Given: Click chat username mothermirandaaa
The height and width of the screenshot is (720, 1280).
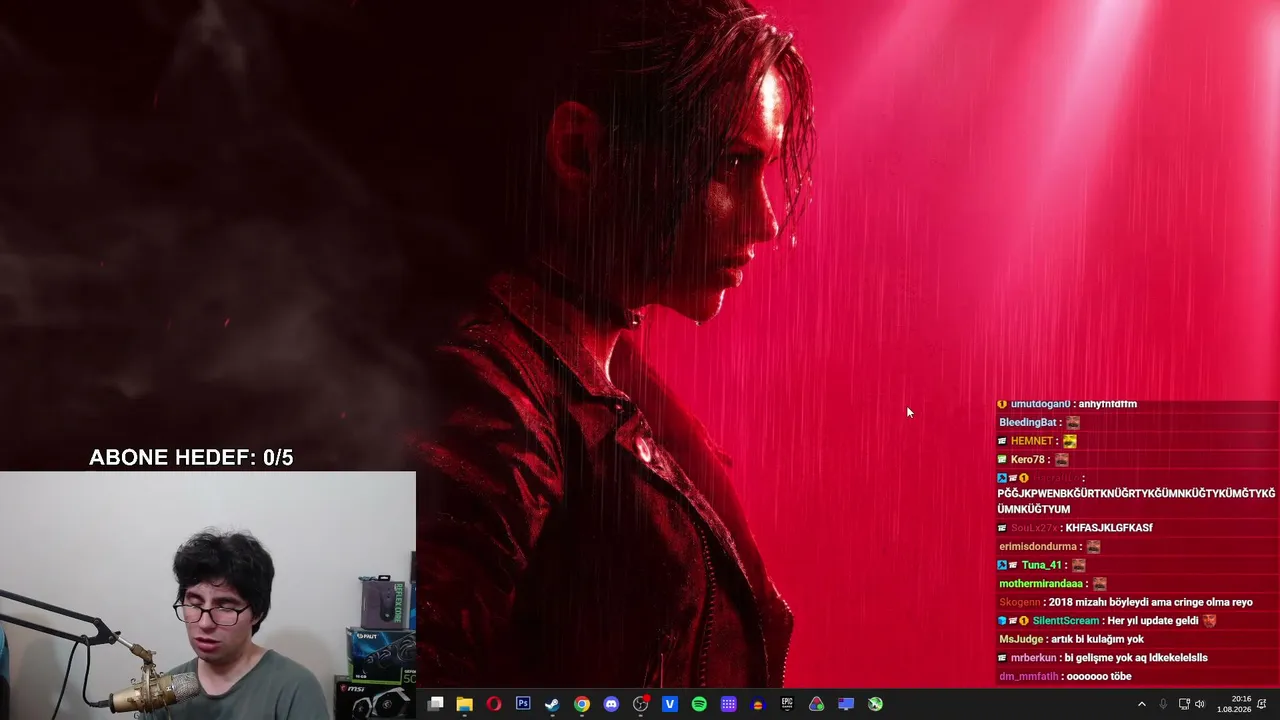Looking at the screenshot, I should [x=1041, y=584].
